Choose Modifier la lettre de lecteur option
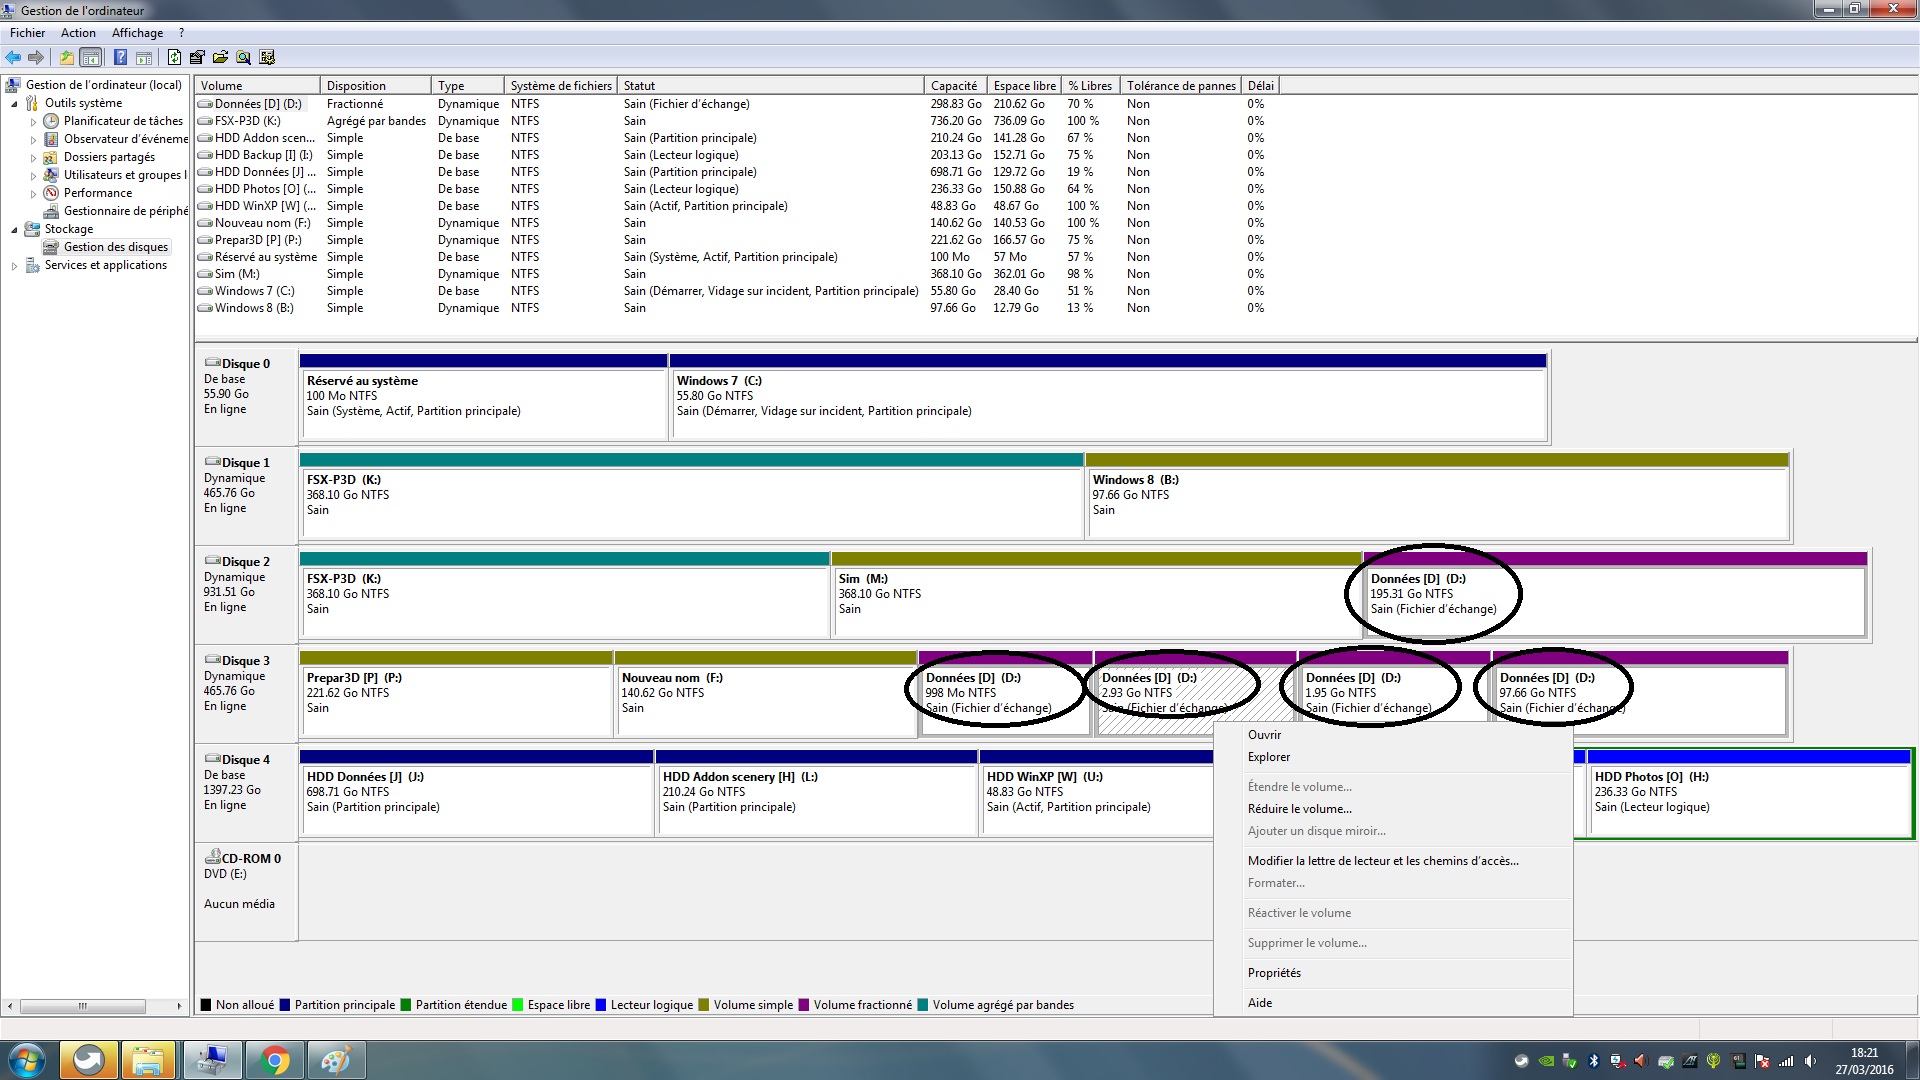This screenshot has width=1920, height=1080. [1392, 861]
